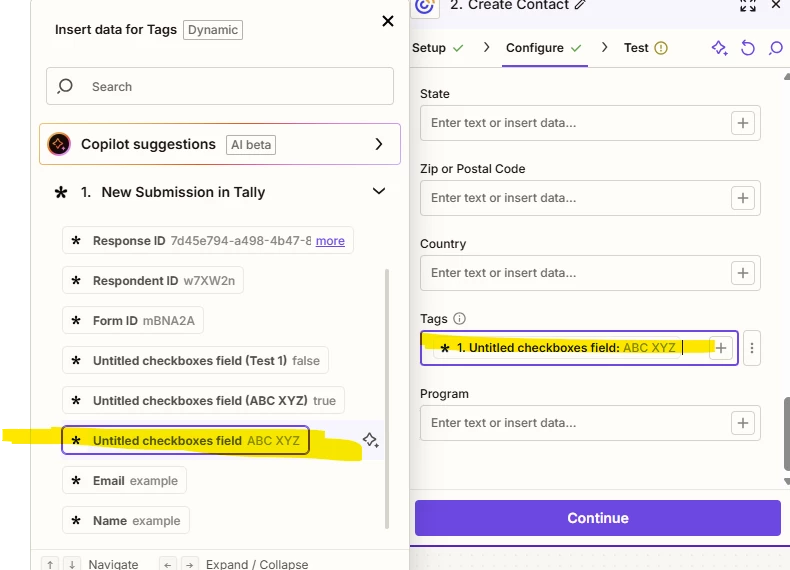Click the plus icon in the Country field
790x570 pixels.
[743, 273]
